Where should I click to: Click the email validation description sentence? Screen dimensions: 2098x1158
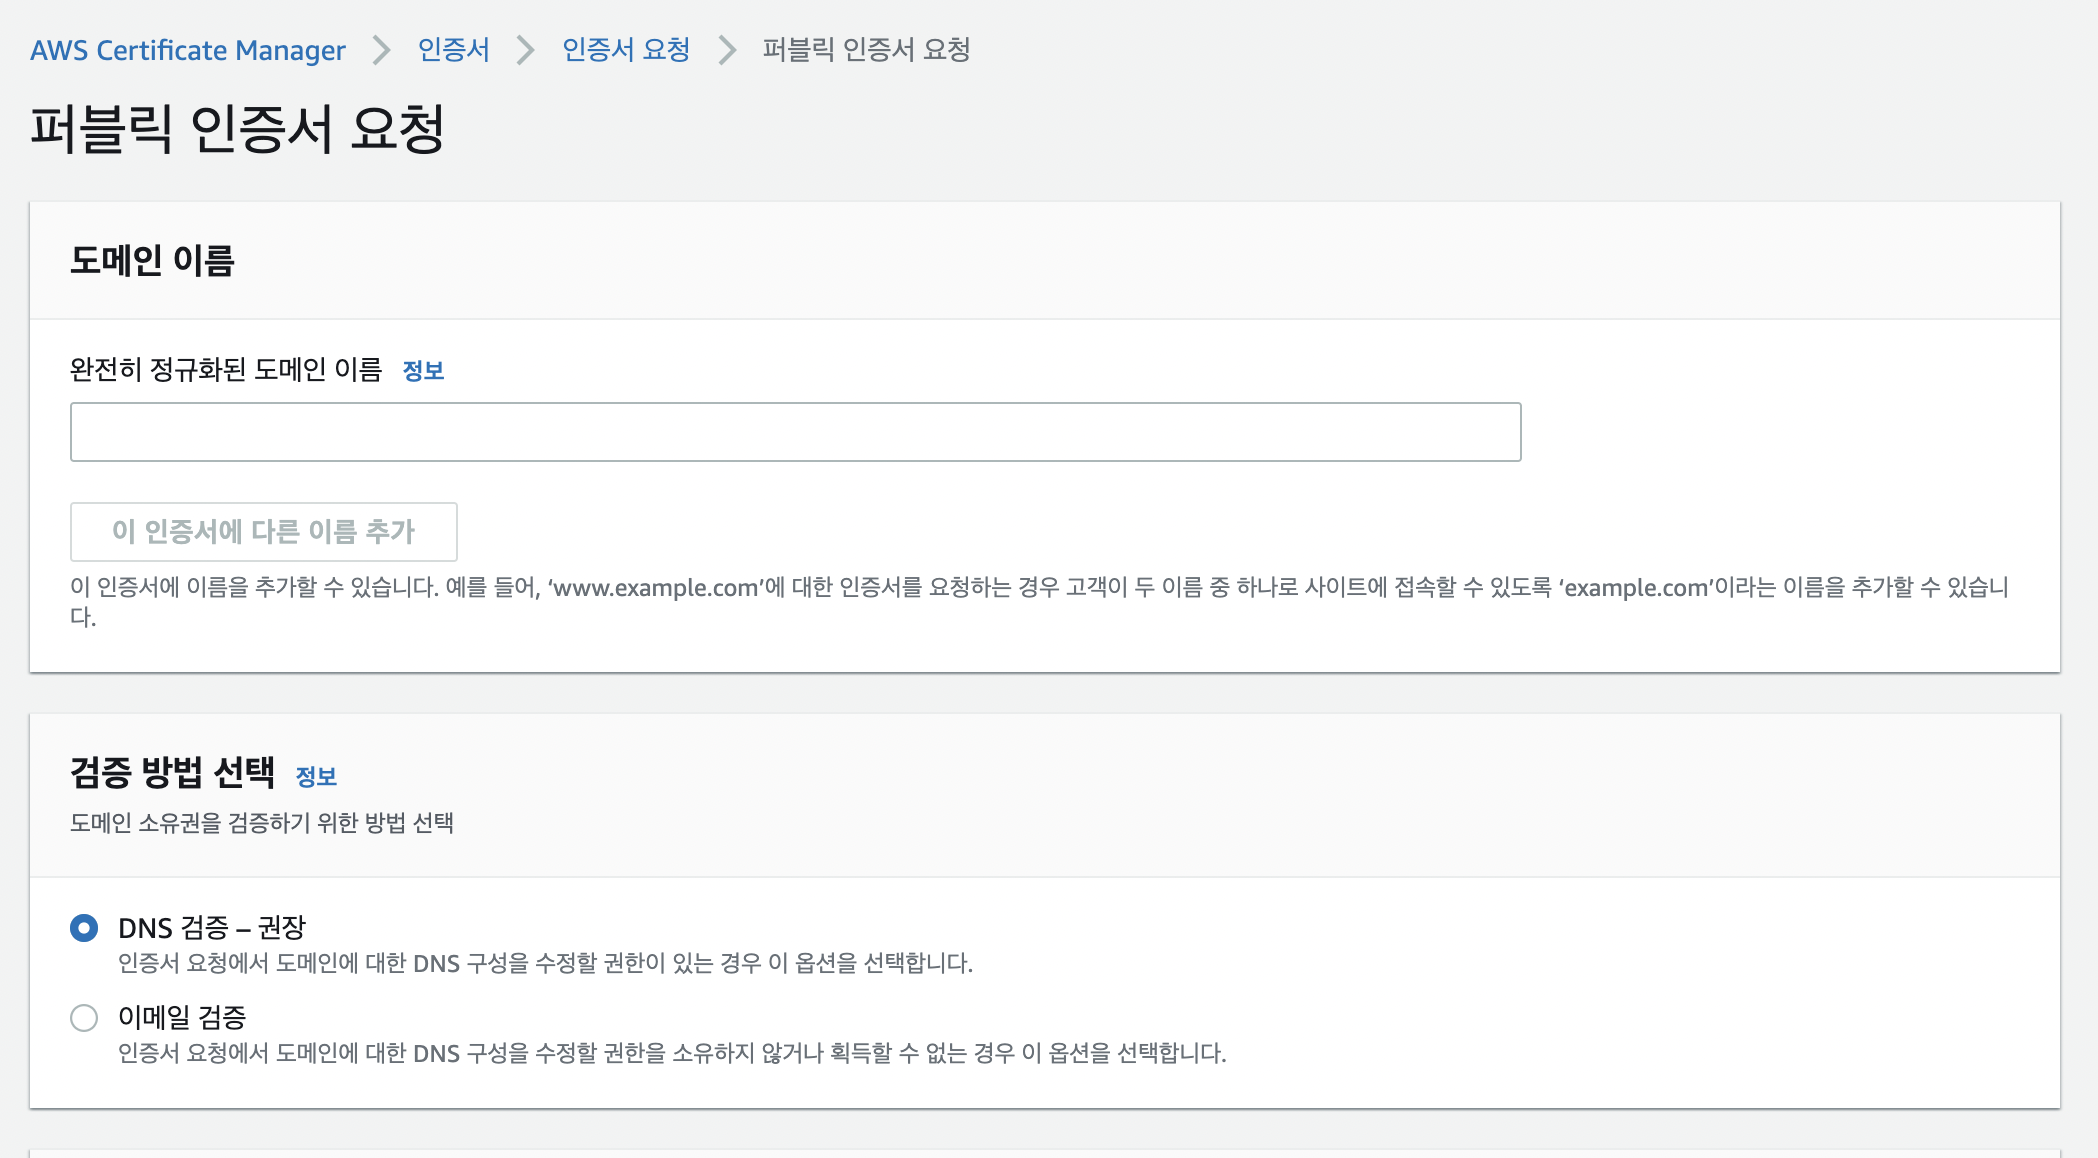[671, 1053]
